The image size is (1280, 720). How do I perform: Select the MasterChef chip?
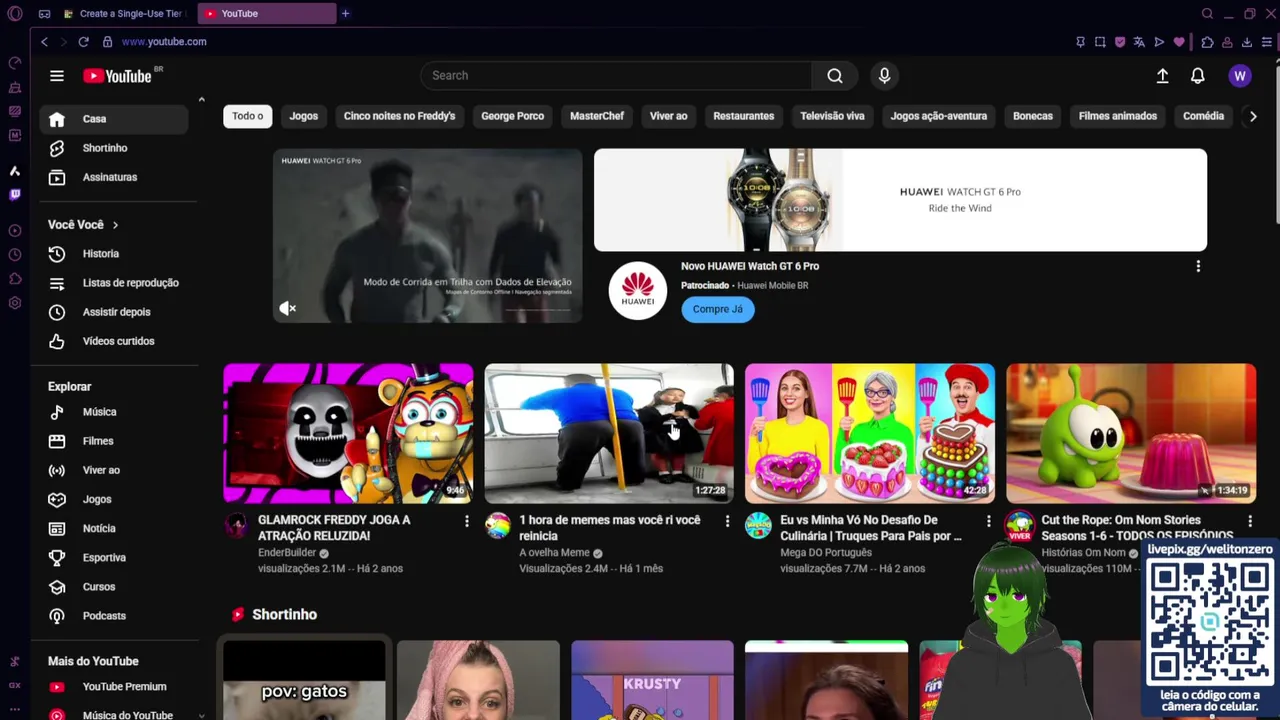(x=597, y=116)
